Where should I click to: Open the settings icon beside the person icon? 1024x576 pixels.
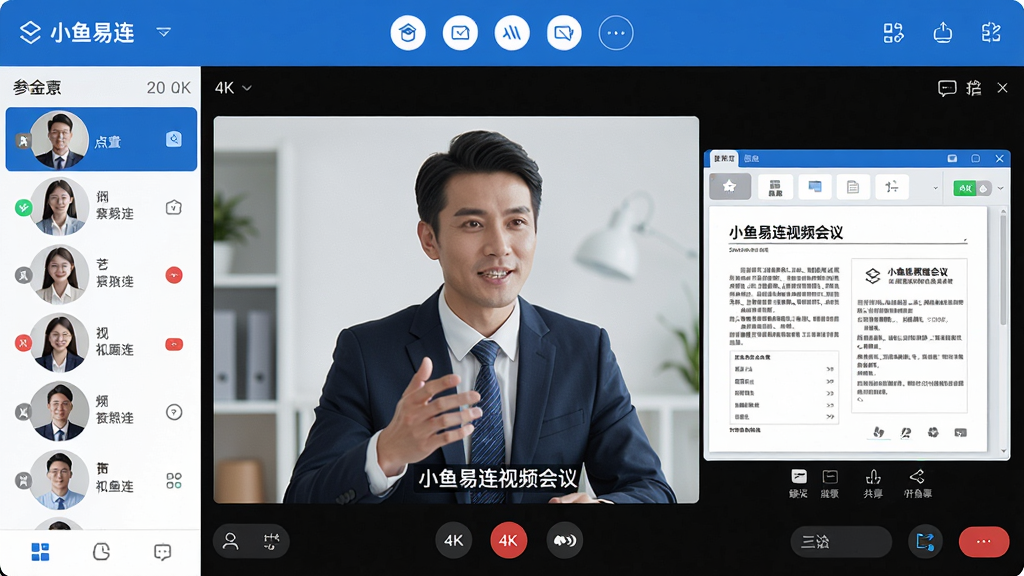(x=272, y=541)
